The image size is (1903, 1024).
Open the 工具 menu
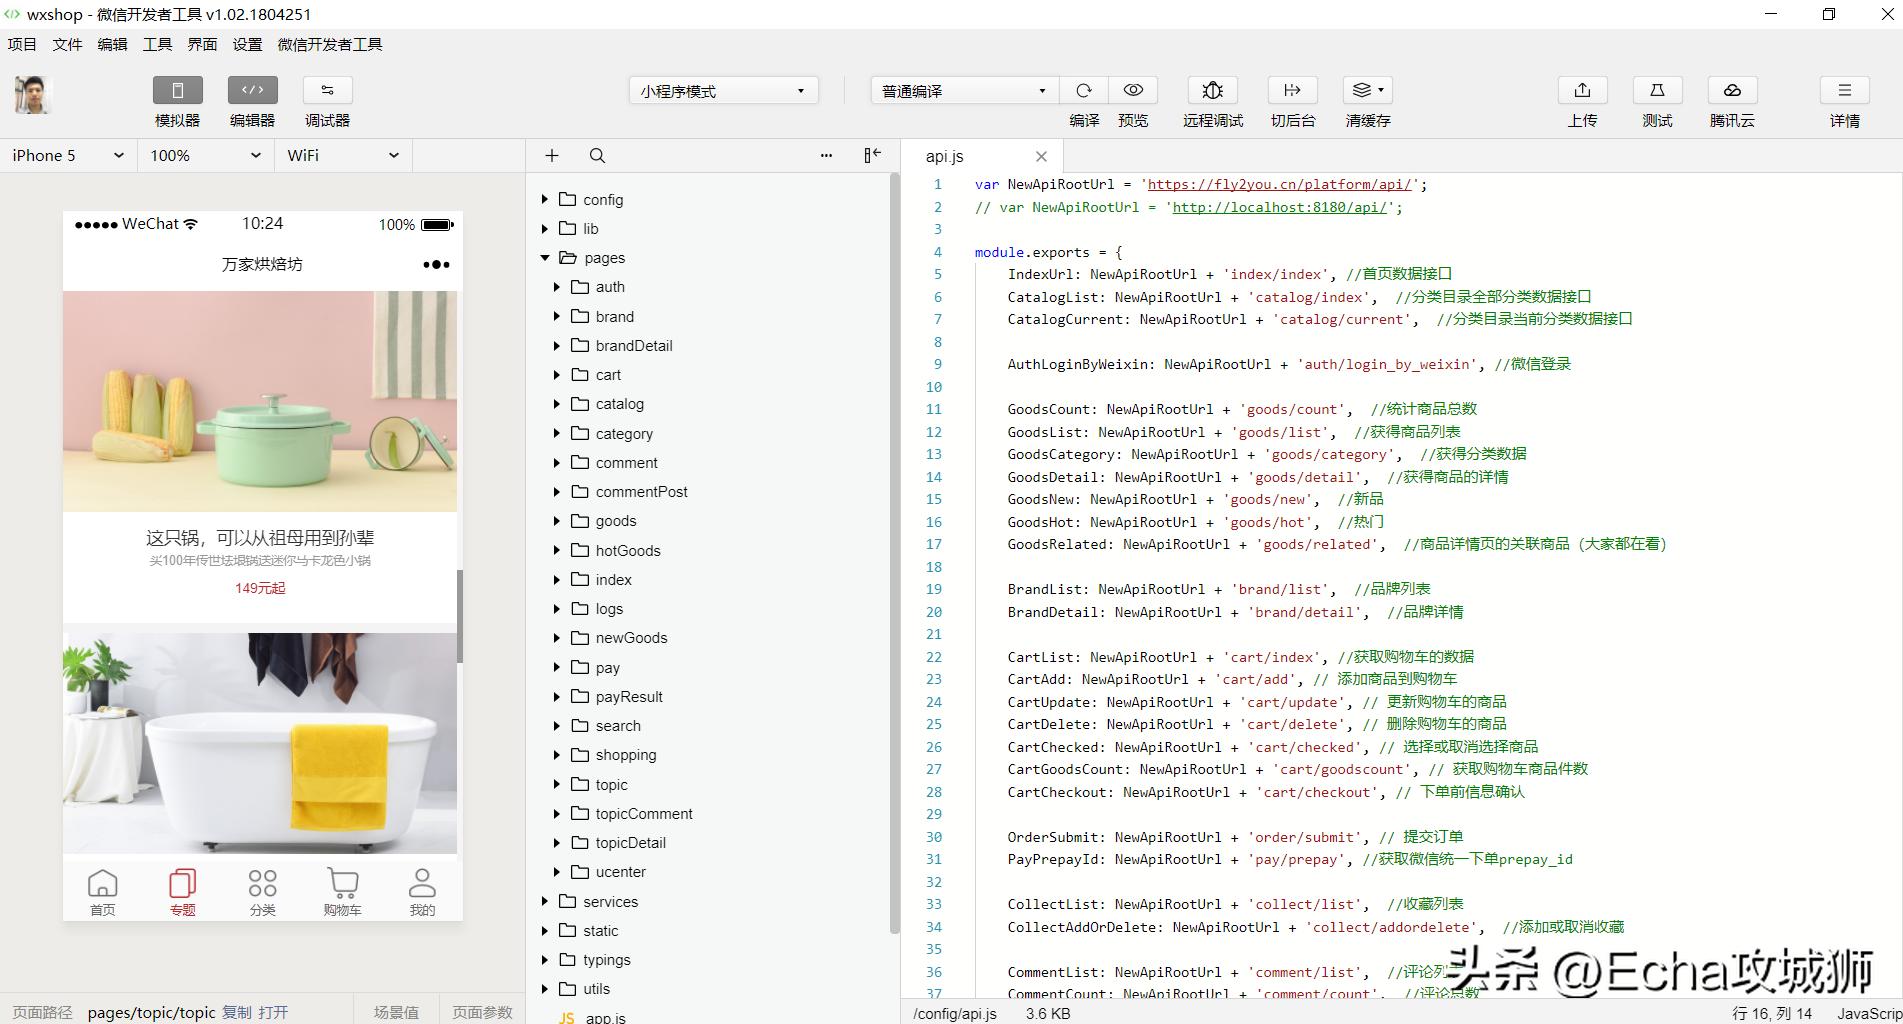pyautogui.click(x=157, y=44)
